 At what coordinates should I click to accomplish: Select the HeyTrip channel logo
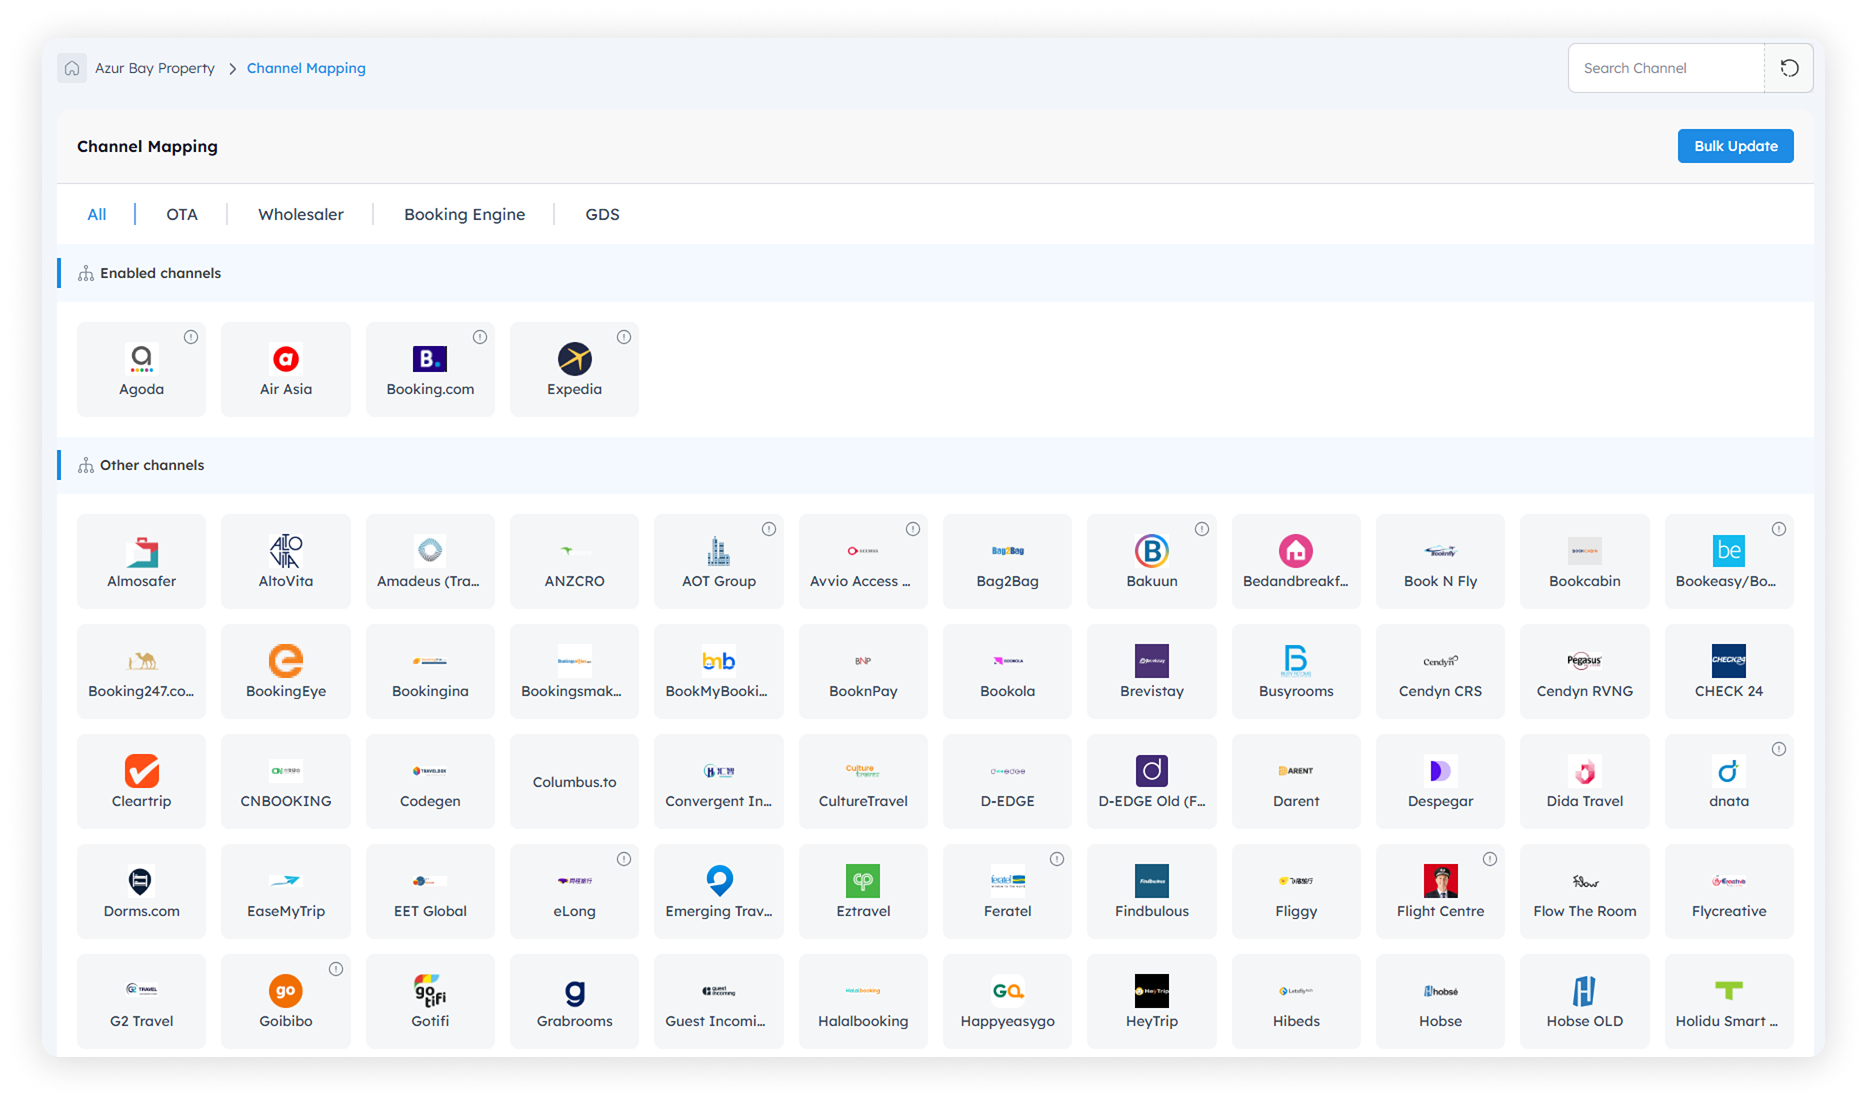1152,990
